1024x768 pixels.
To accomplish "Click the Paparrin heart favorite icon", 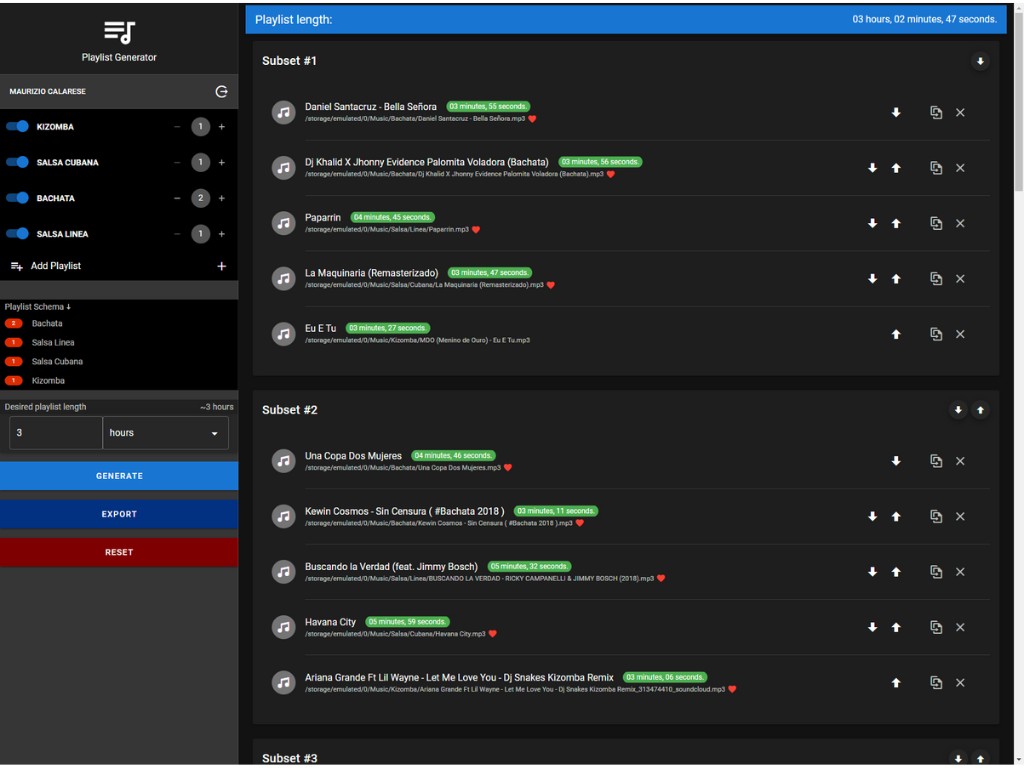I will click(x=476, y=230).
